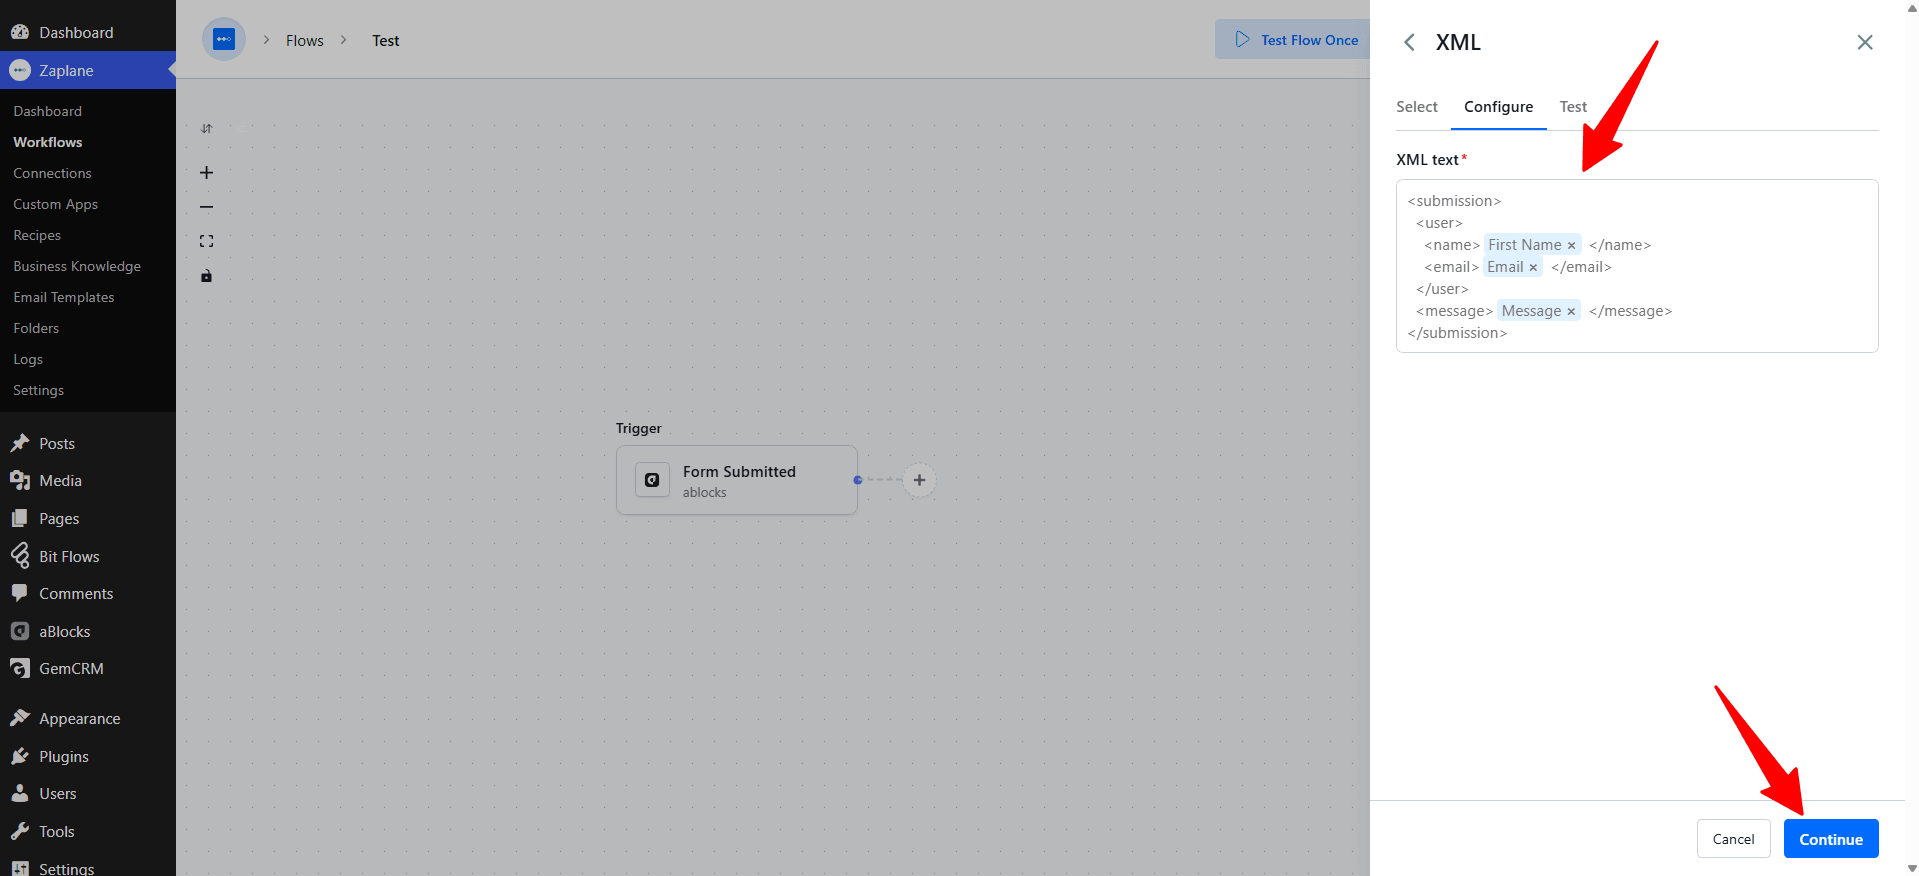1919x876 pixels.
Task: Open Logs in Zaplane submenu
Action: click(x=28, y=359)
